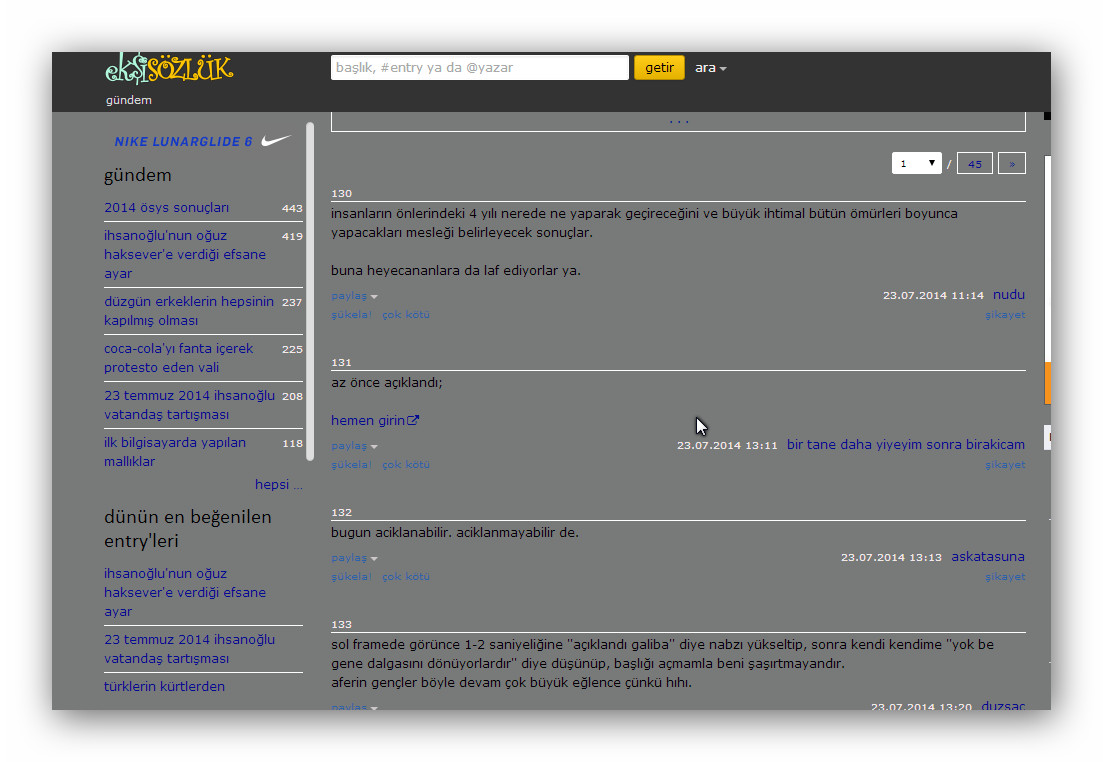
Task: Jump to last page 45
Action: [x=974, y=163]
